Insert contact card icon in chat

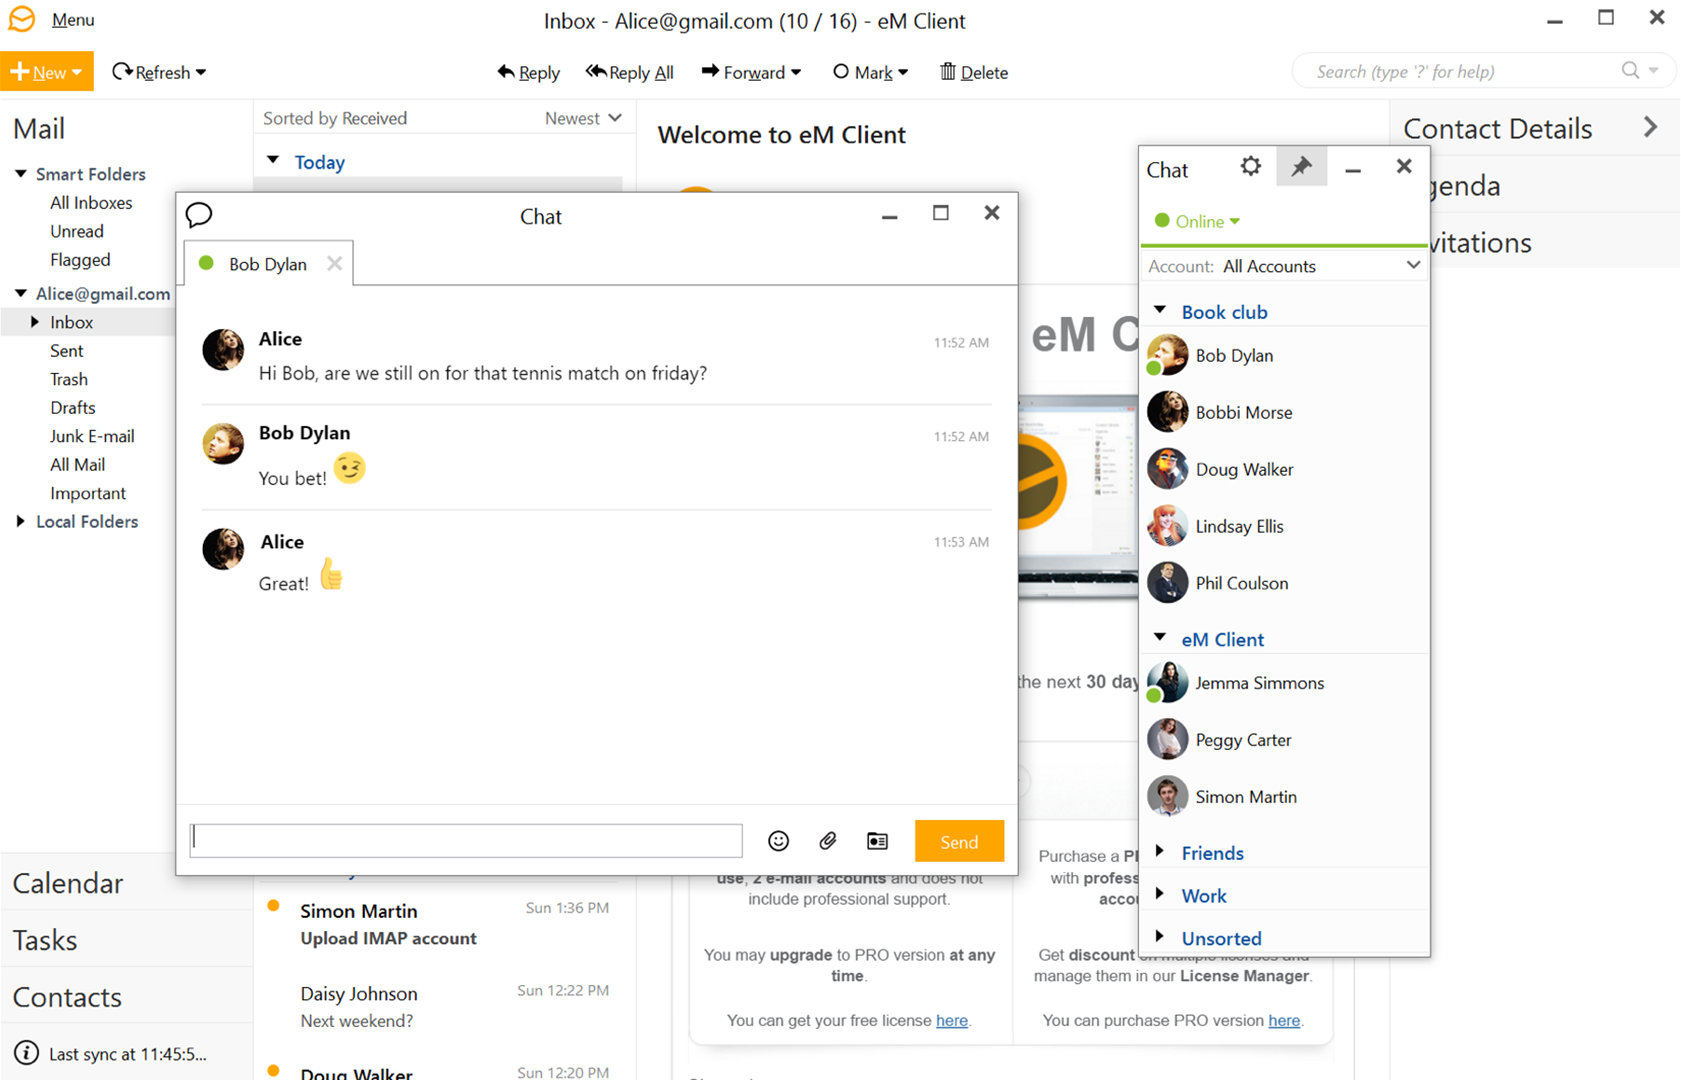(877, 841)
